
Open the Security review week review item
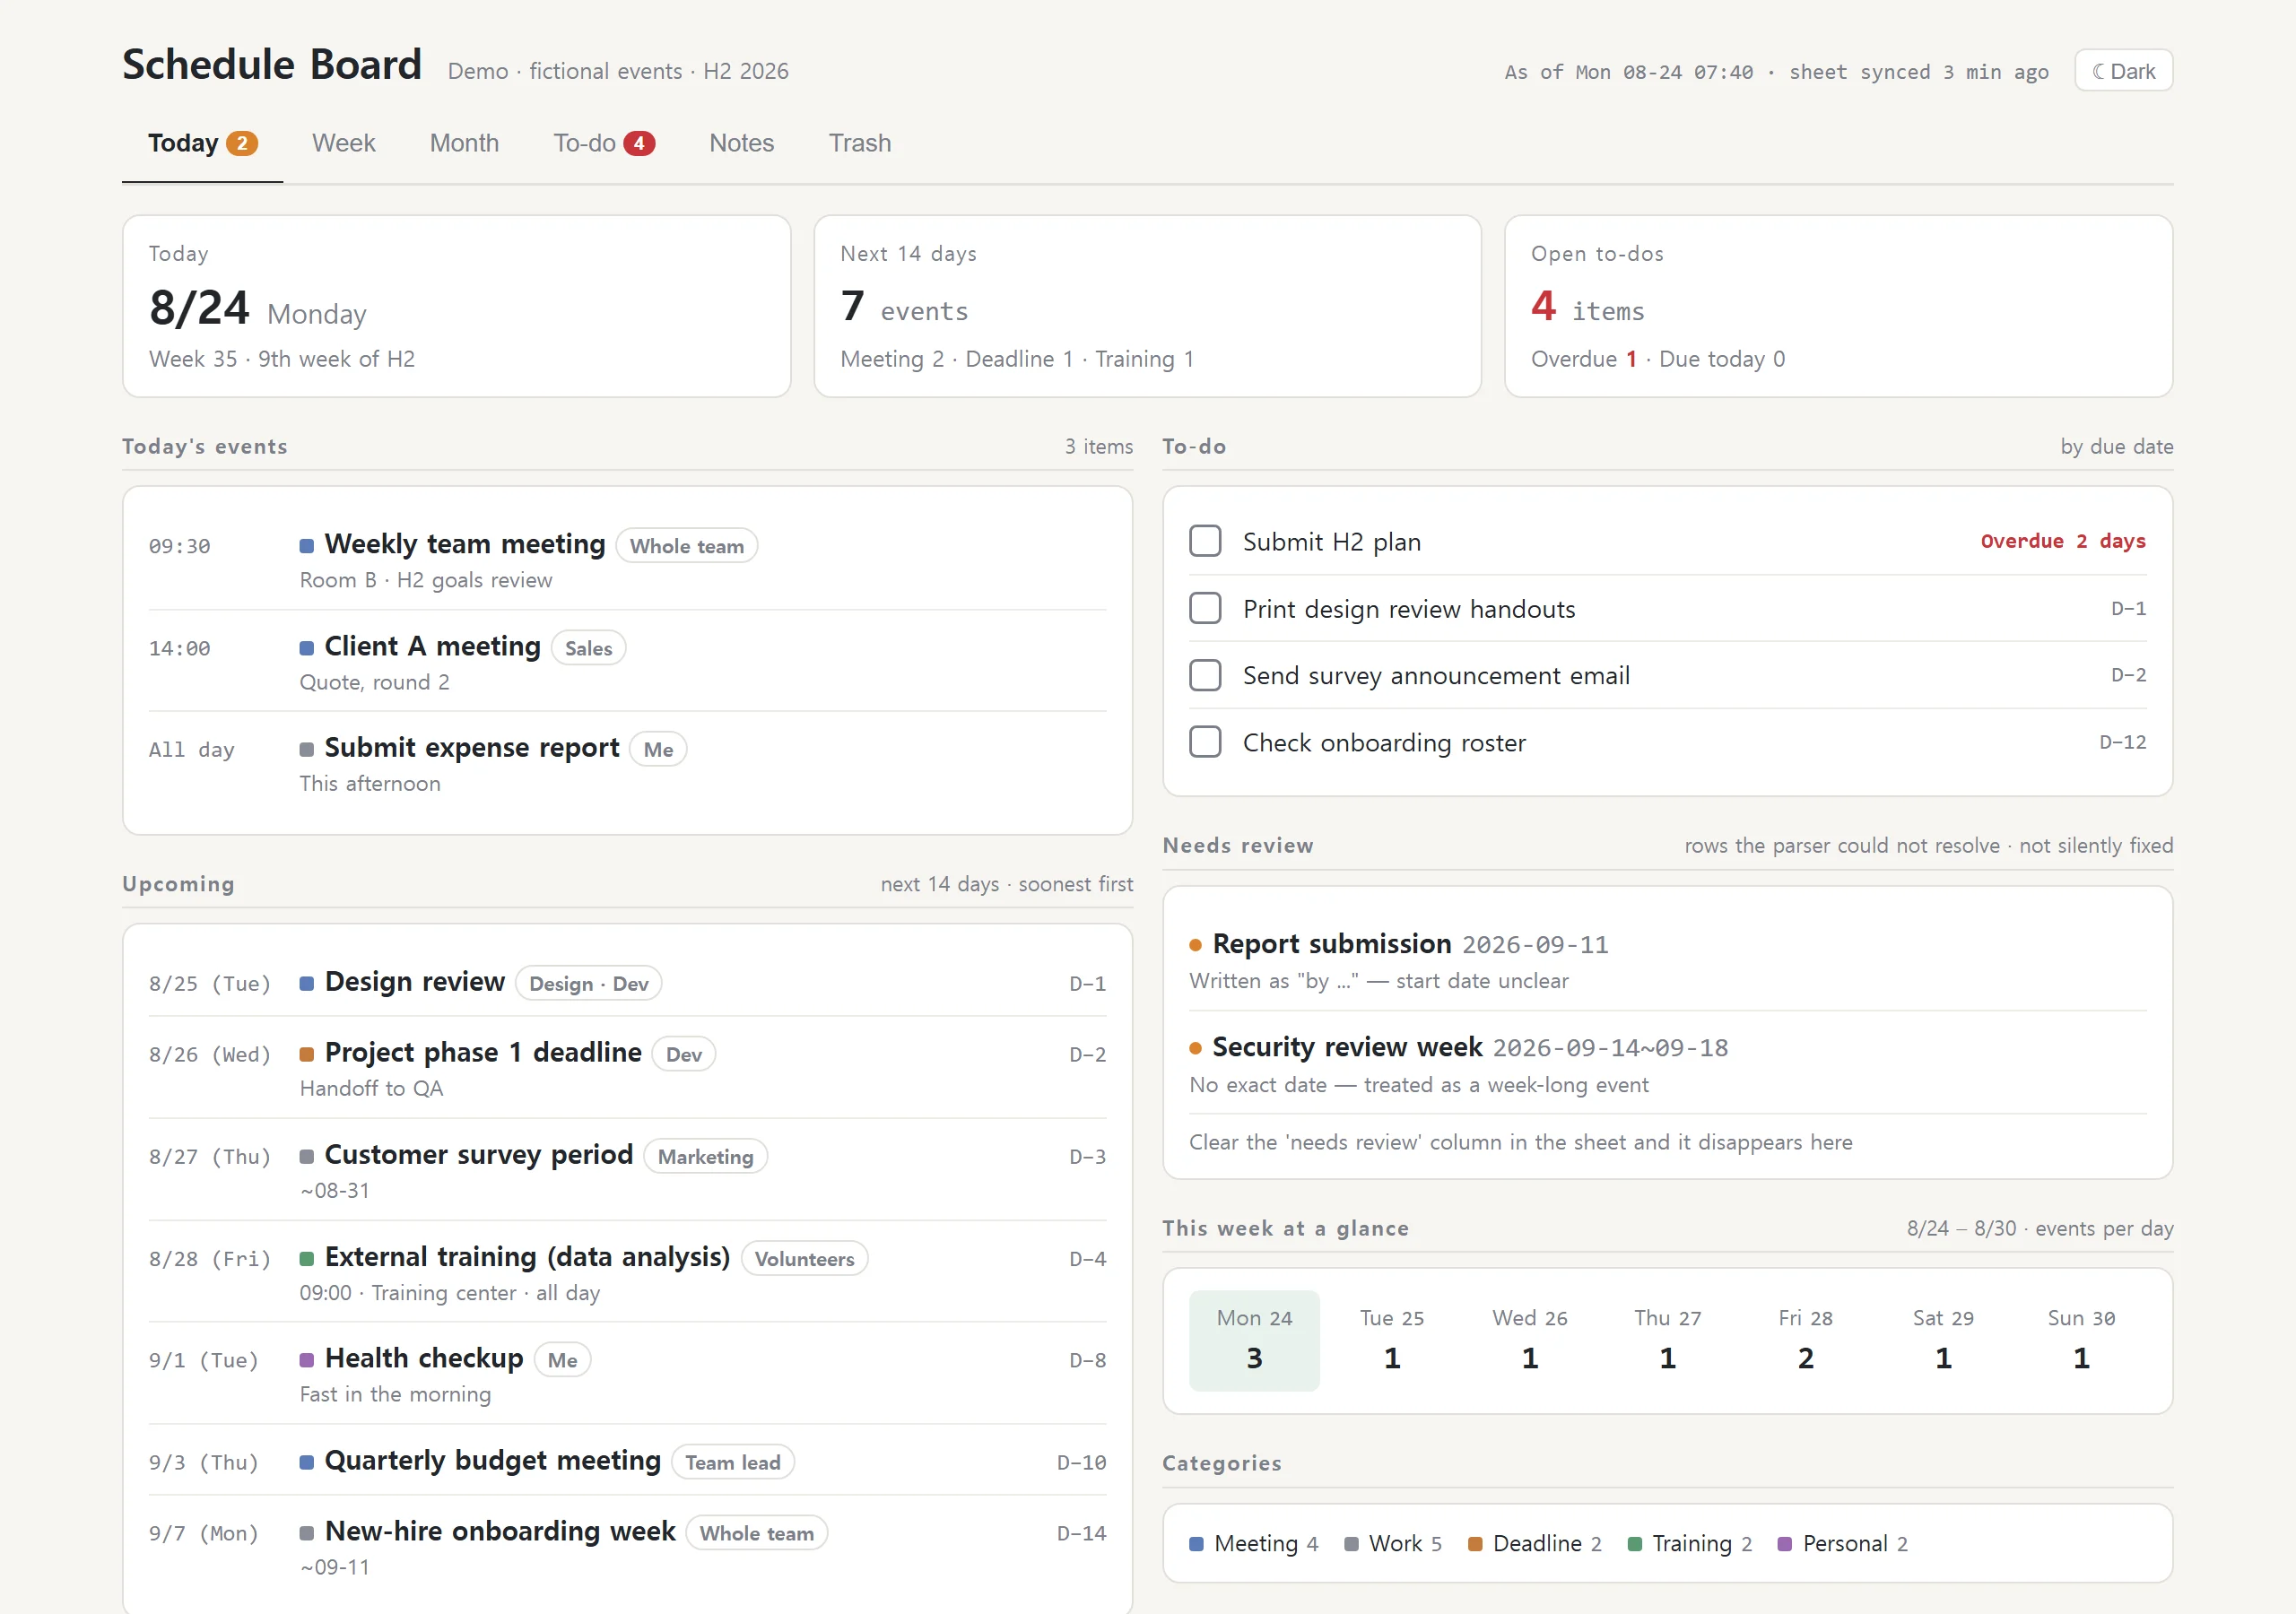click(1667, 1064)
